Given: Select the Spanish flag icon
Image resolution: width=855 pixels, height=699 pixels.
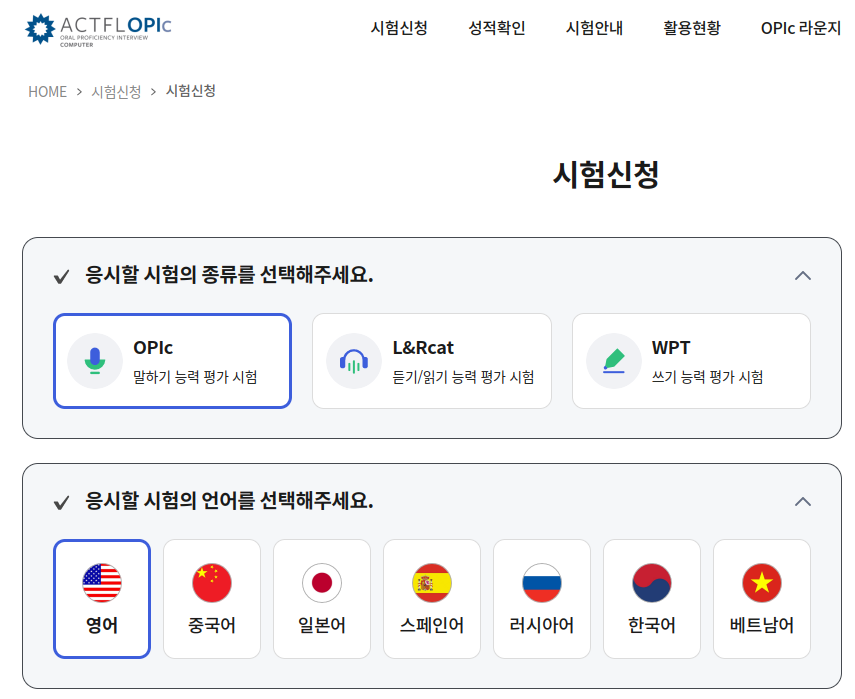Looking at the screenshot, I should click(x=431, y=582).
